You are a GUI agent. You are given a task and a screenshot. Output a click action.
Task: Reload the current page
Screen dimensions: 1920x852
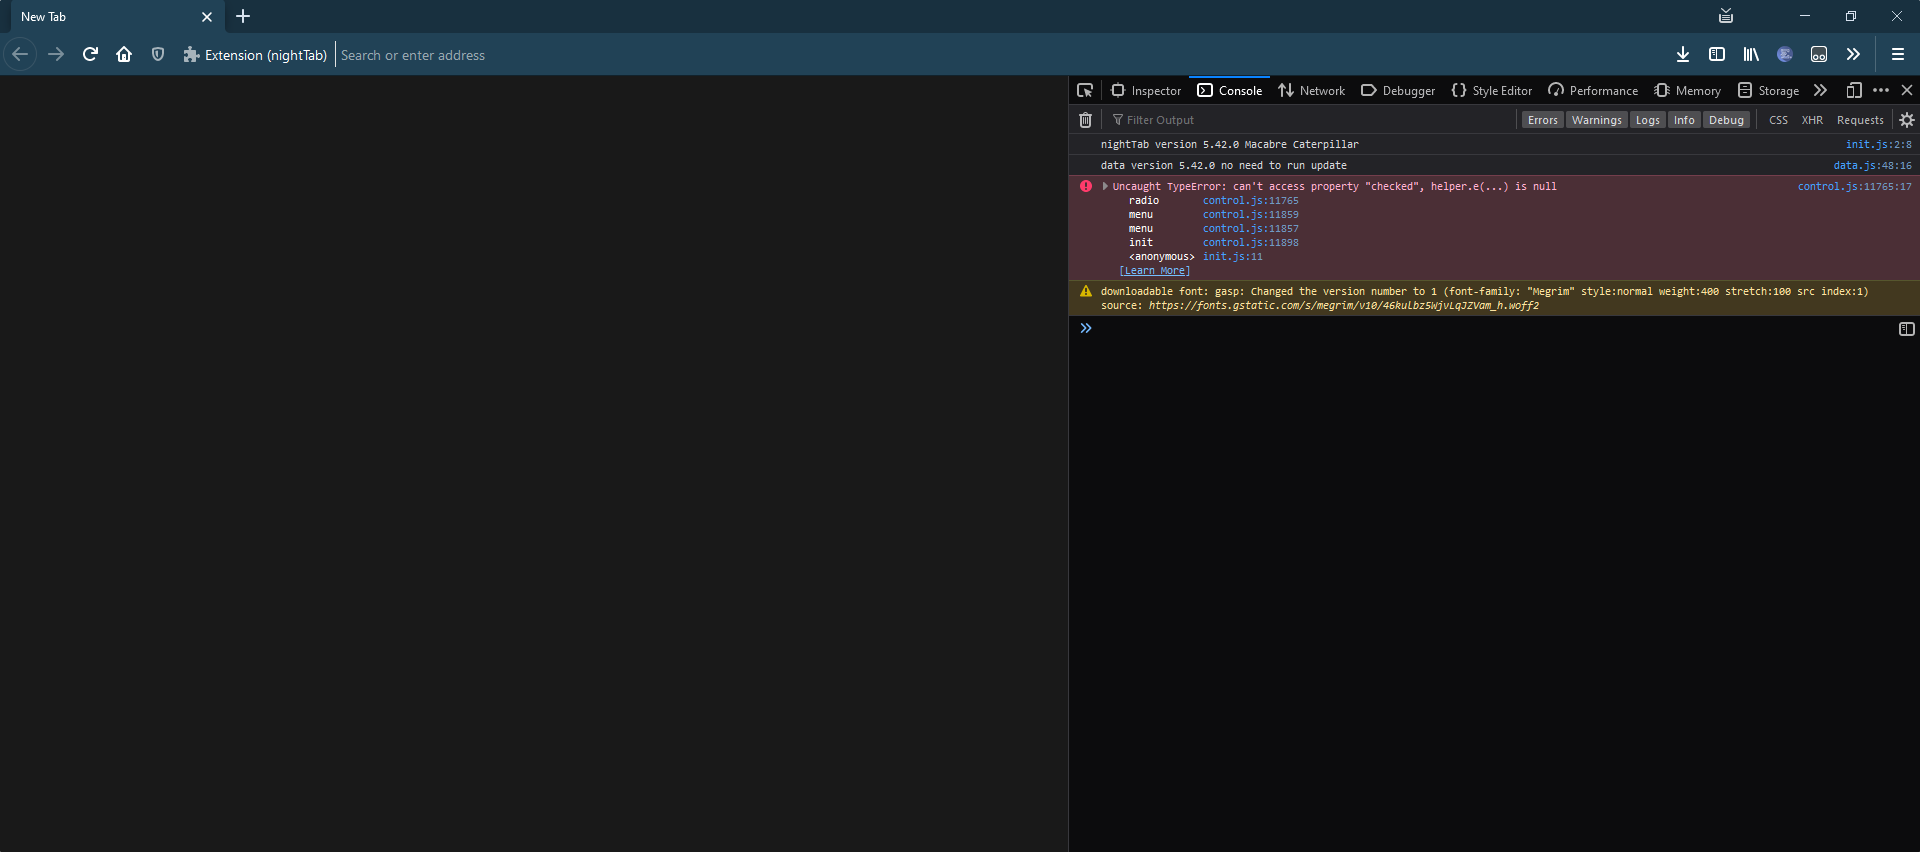pos(90,54)
